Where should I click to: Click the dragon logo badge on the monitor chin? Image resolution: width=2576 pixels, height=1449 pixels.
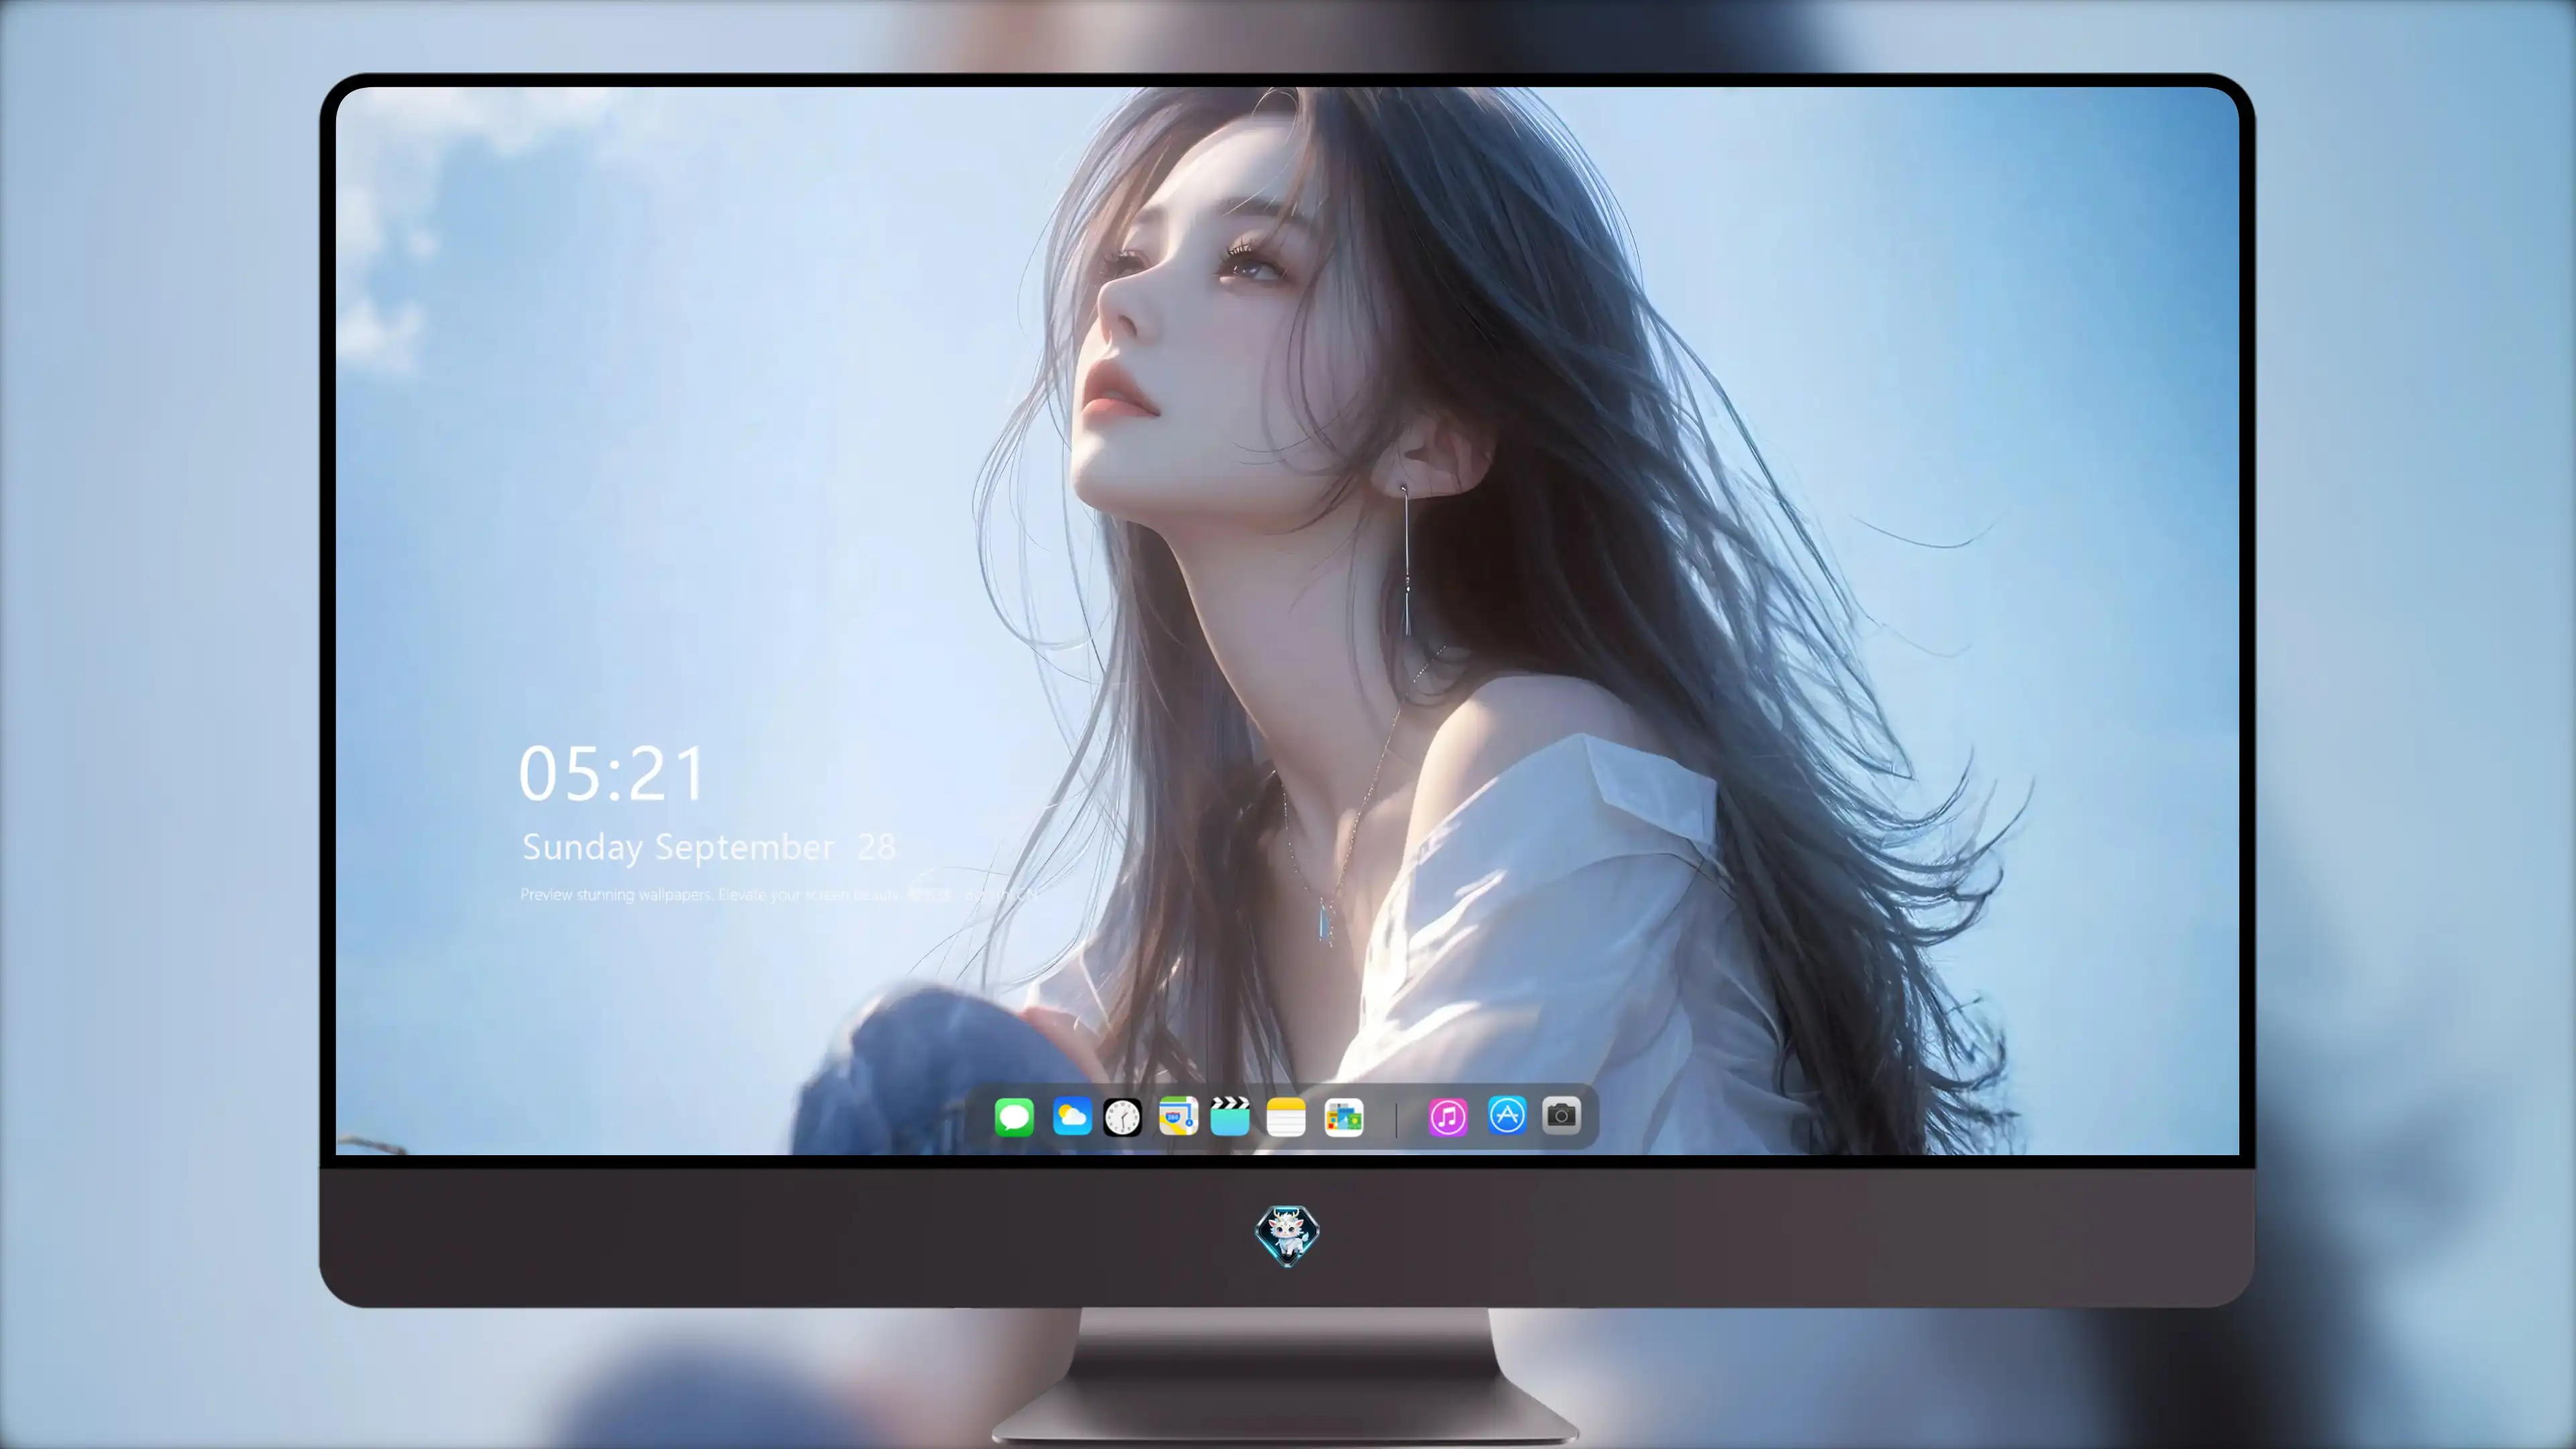pos(1287,1236)
